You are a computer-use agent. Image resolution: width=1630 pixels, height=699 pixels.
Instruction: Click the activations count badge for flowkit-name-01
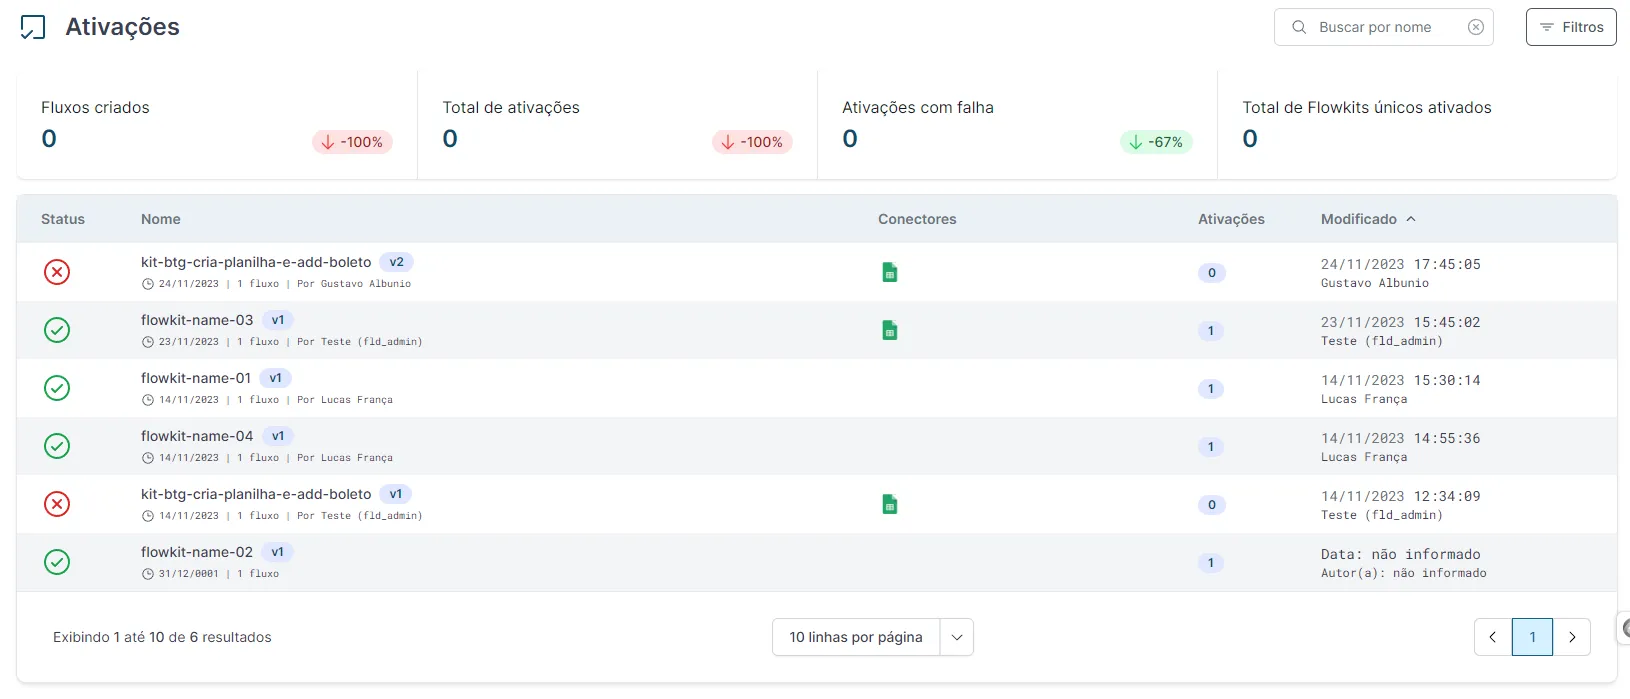pyautogui.click(x=1211, y=389)
